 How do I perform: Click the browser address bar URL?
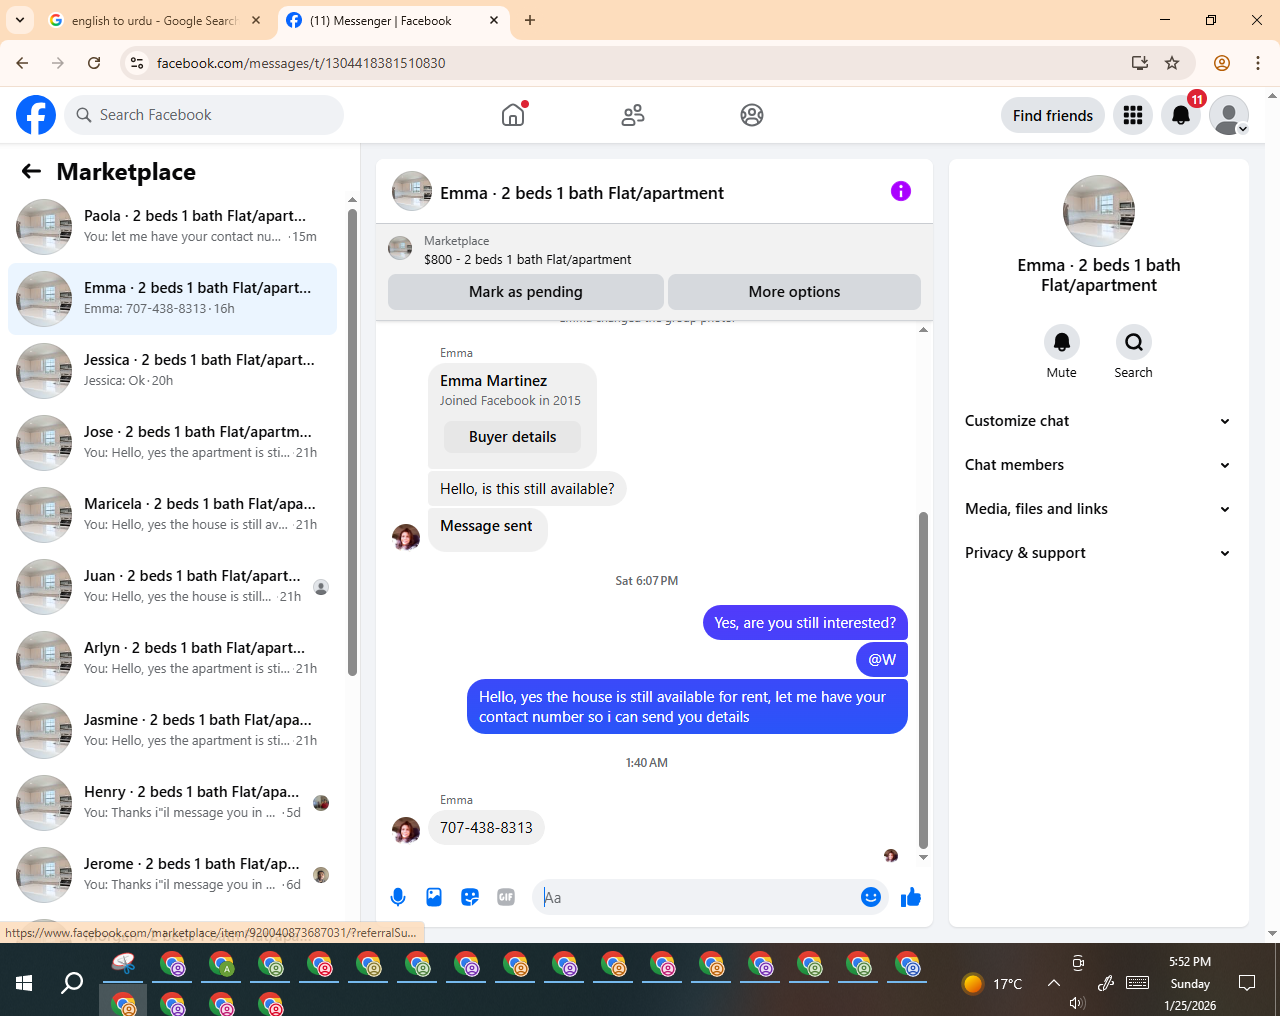[x=301, y=63]
